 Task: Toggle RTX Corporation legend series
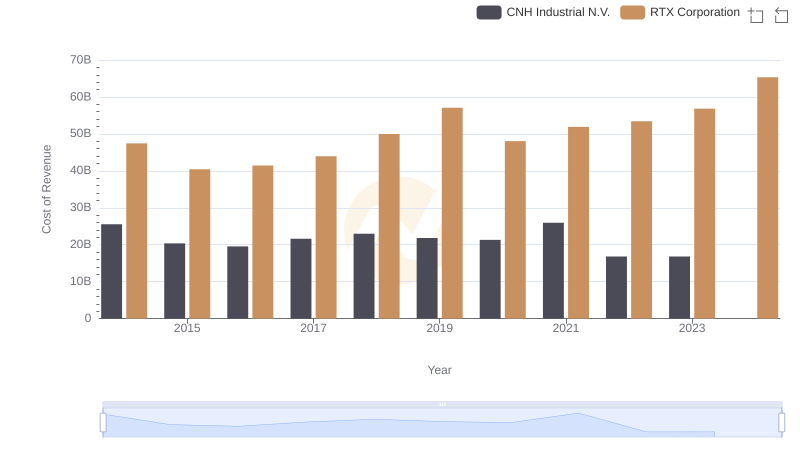(680, 12)
